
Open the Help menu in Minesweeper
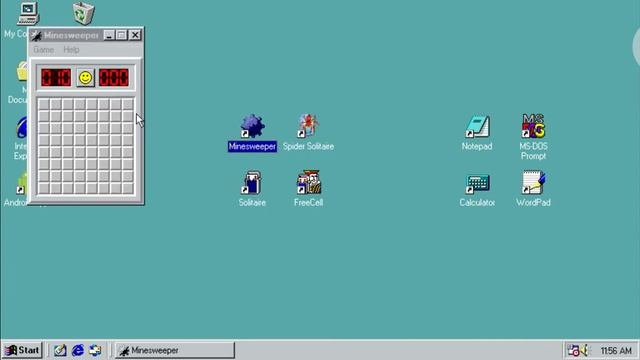[x=71, y=50]
